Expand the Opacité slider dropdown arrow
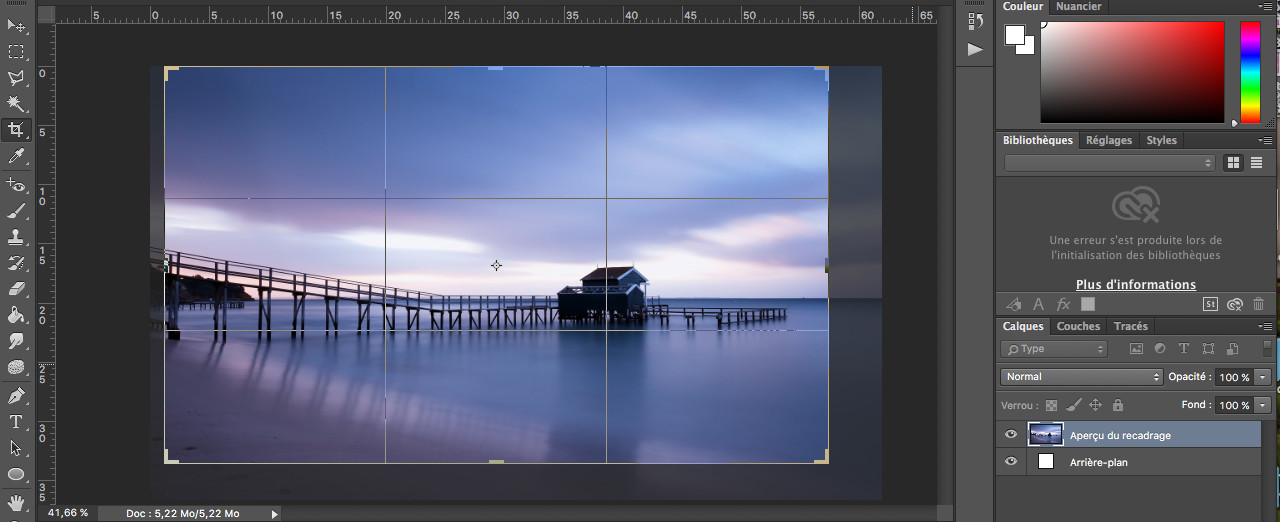 point(1263,377)
